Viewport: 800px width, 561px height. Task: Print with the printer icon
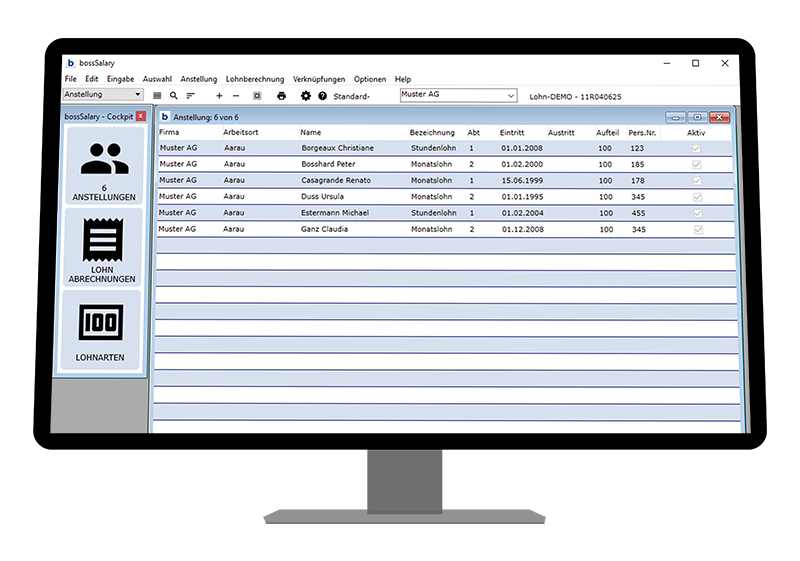click(x=281, y=95)
